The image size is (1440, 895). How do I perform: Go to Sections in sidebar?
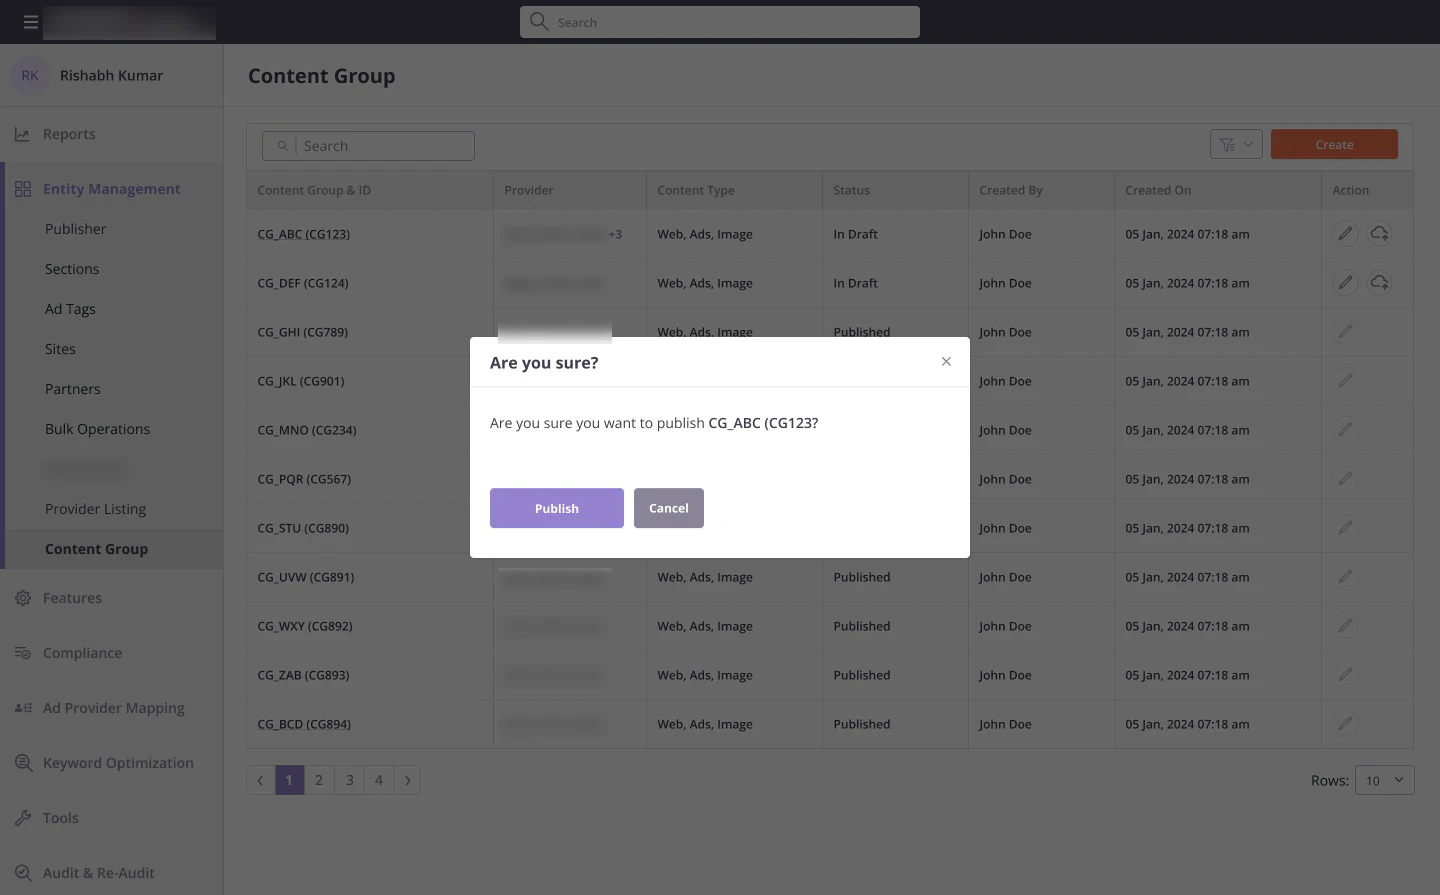[x=72, y=269]
